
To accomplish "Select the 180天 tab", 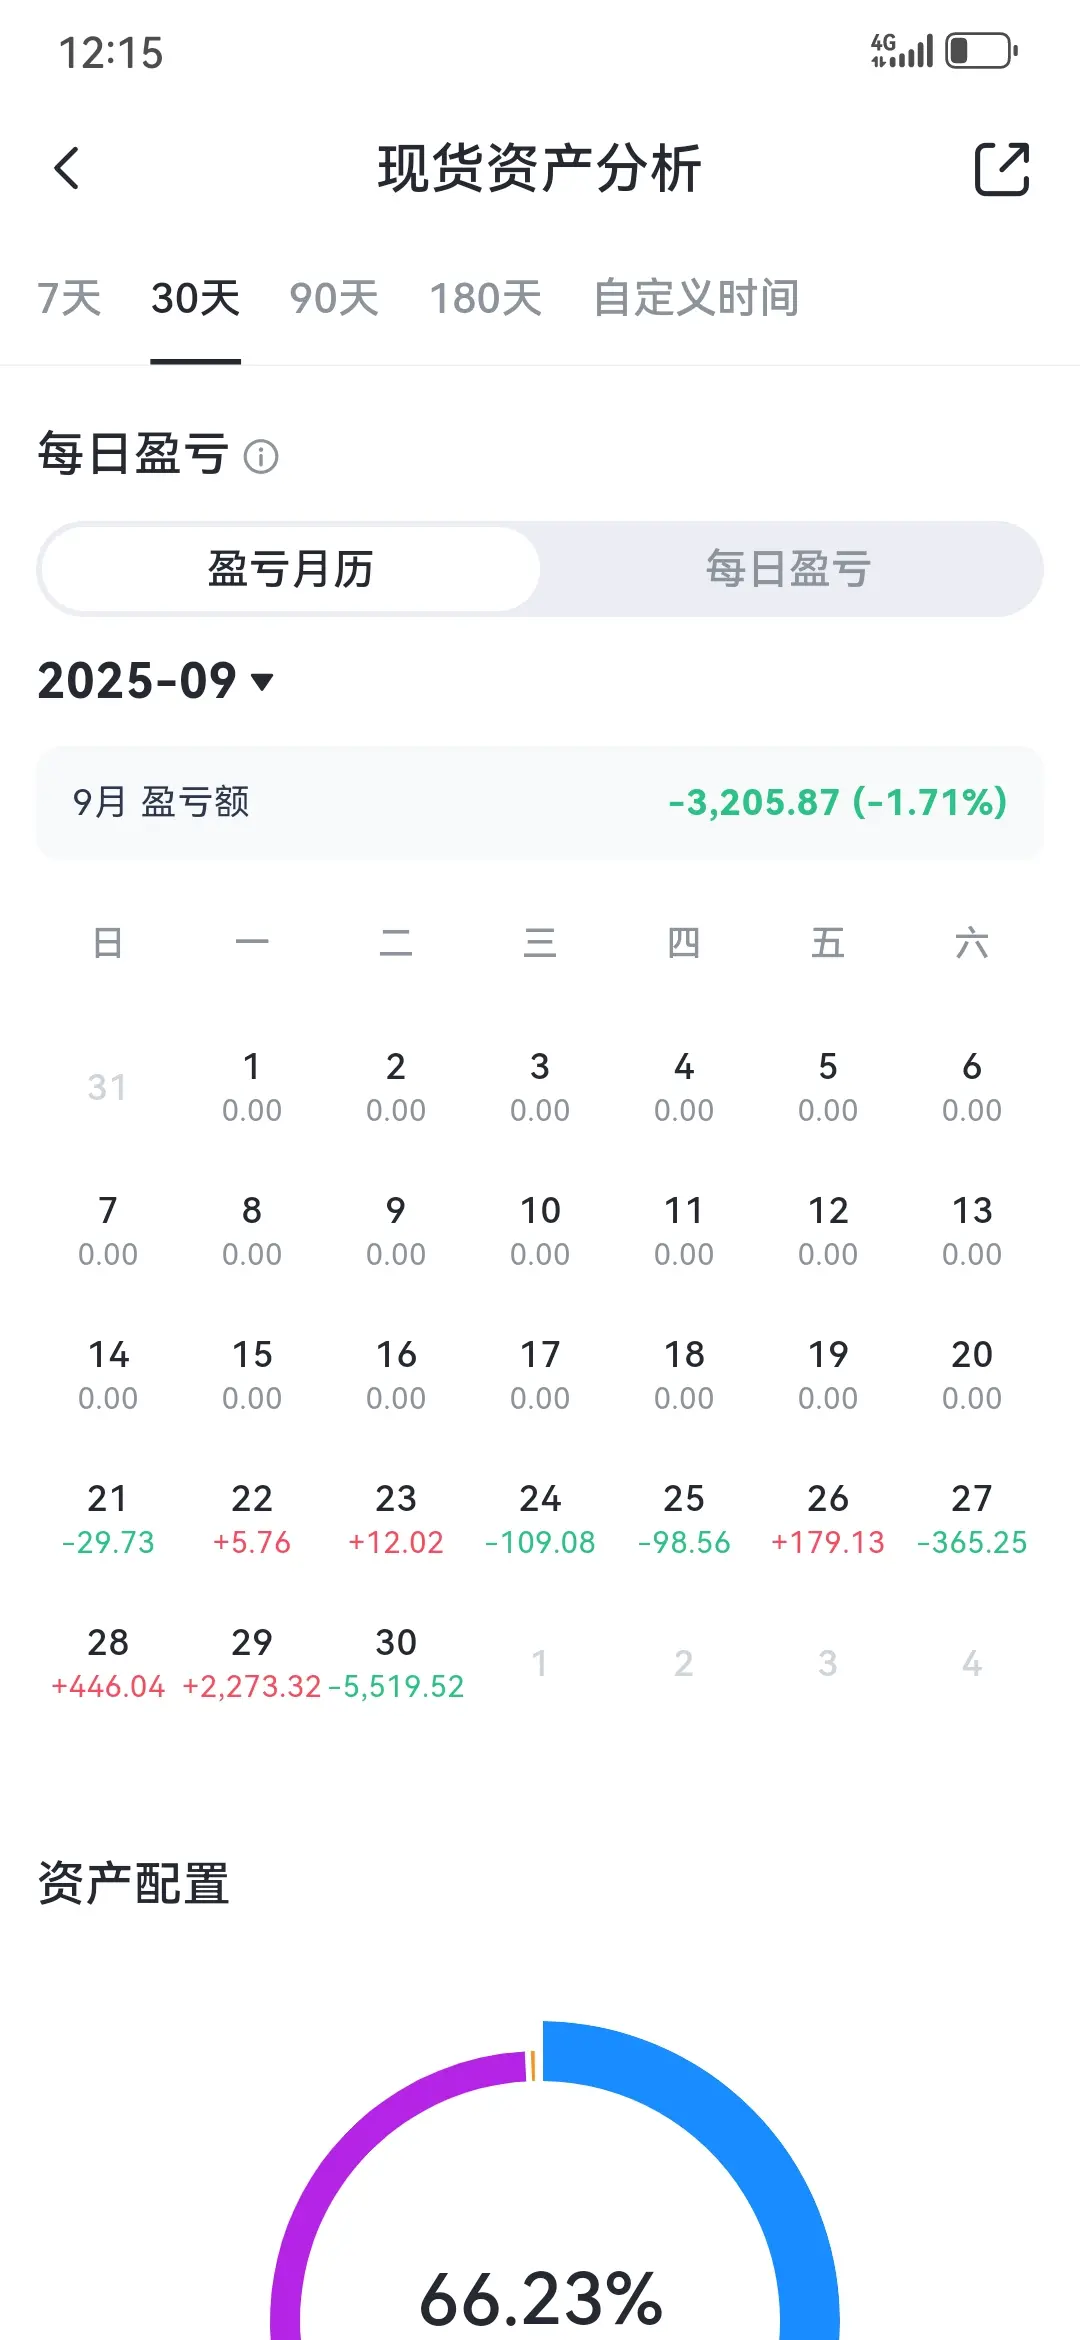I will point(486,298).
